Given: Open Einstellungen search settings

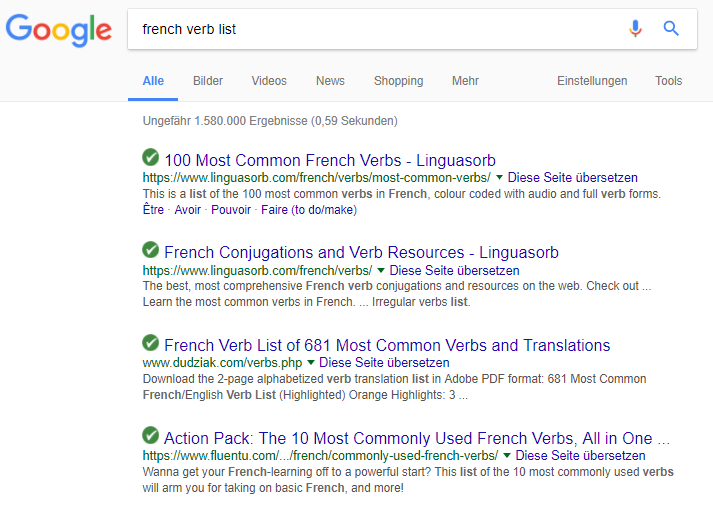Looking at the screenshot, I should coord(592,81).
